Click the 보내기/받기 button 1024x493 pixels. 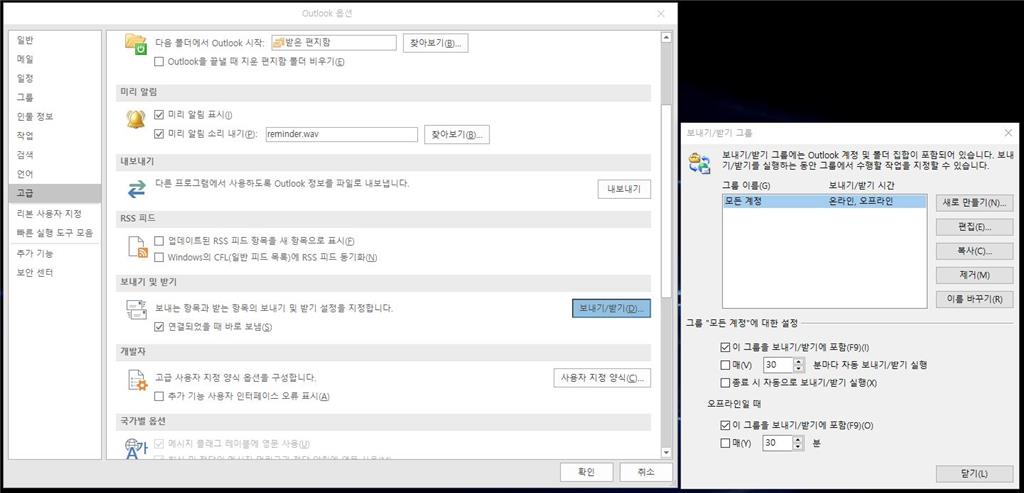coord(611,308)
